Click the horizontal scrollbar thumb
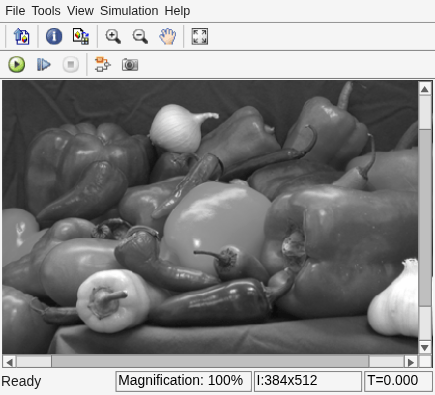Screen dimensions: 435x395 point(210,362)
